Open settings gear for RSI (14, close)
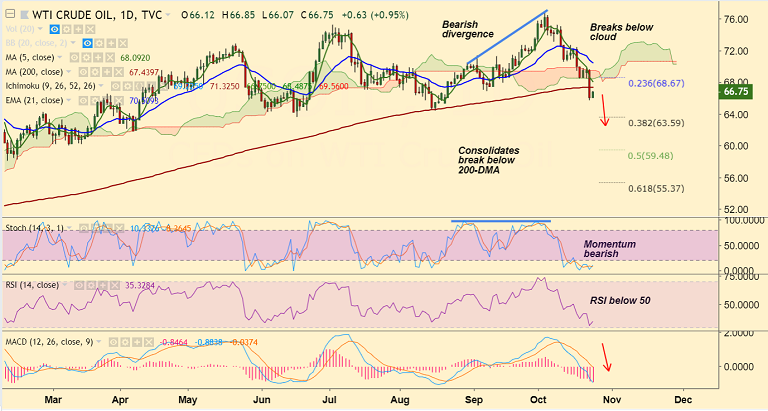This screenshot has width=768, height=411. [91, 285]
